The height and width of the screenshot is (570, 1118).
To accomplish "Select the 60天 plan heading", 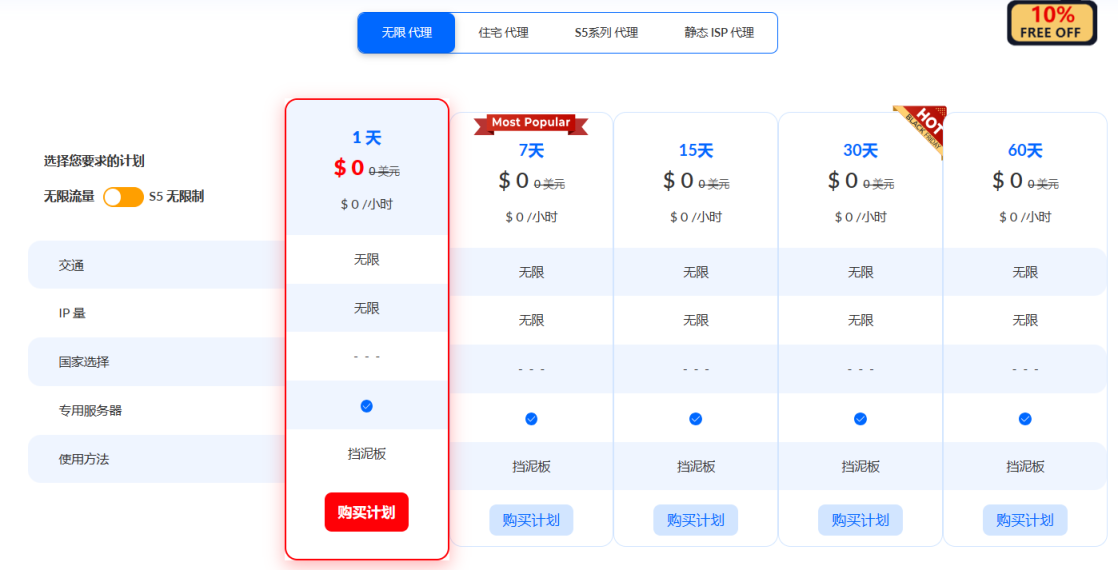I will (x=1025, y=151).
